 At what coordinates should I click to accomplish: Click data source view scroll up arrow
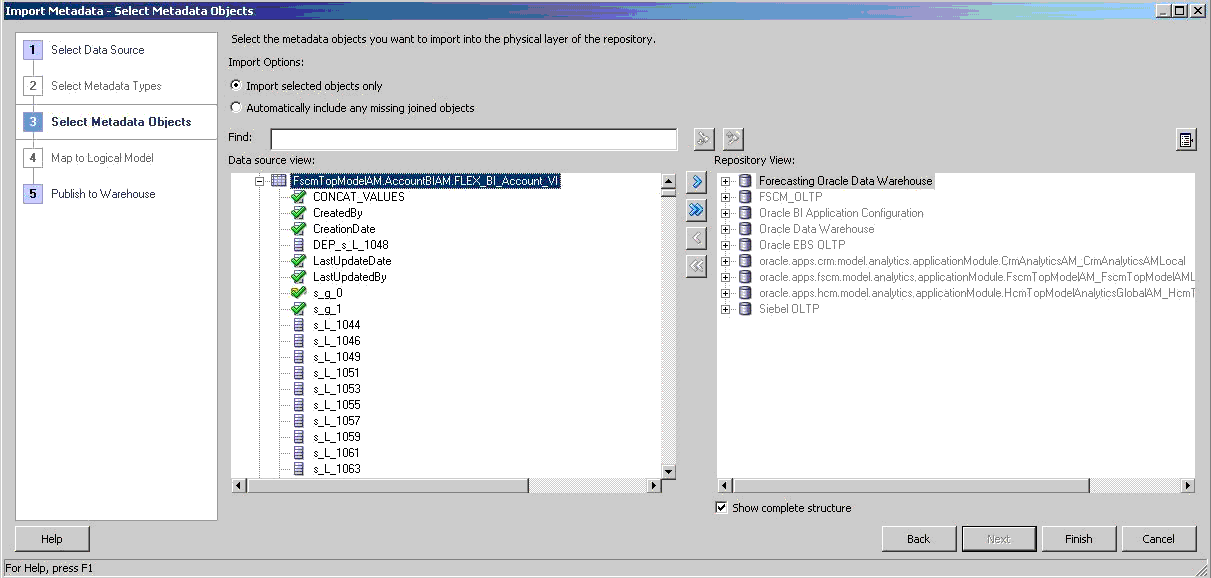coord(668,181)
